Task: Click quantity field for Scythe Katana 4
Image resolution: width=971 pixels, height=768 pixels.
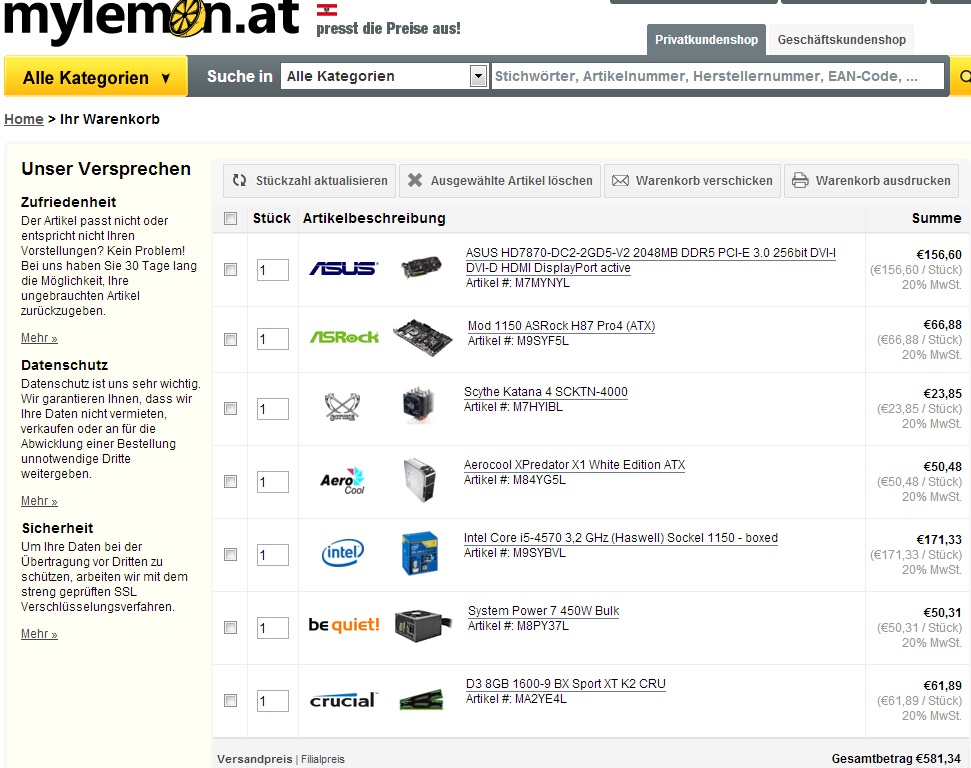Action: pos(272,409)
